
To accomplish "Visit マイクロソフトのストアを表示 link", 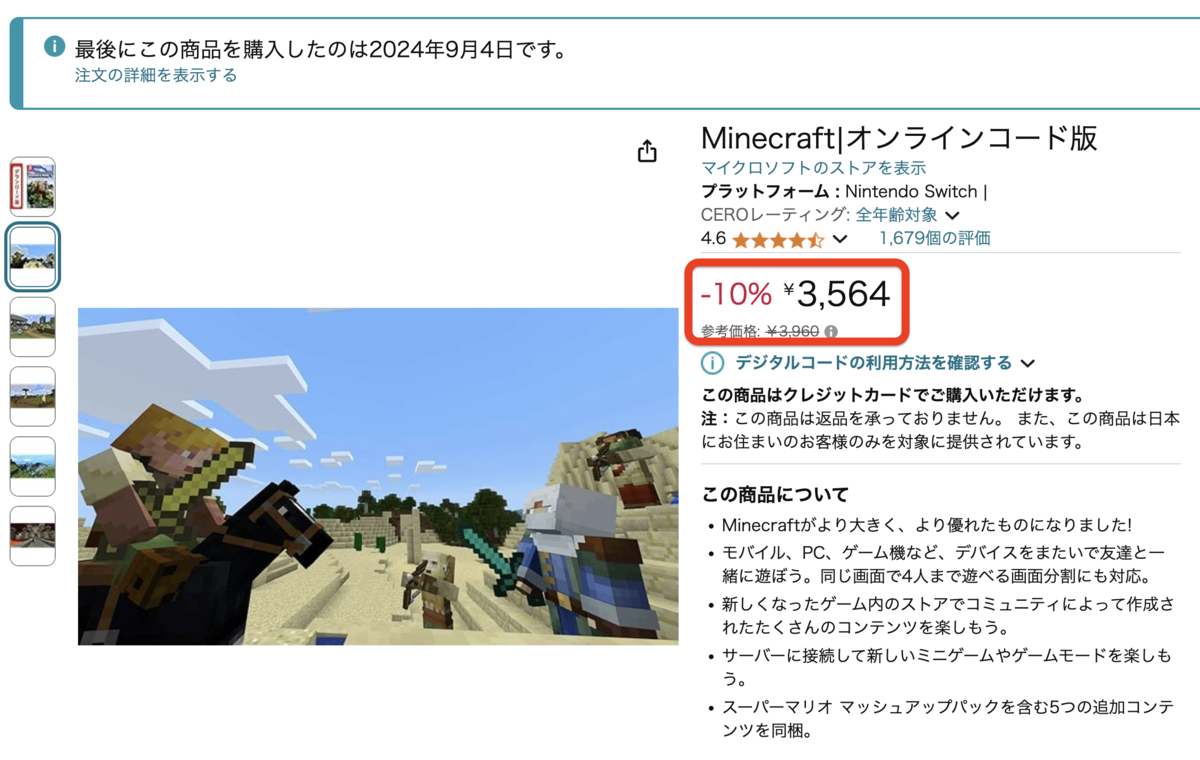I will (813, 167).
